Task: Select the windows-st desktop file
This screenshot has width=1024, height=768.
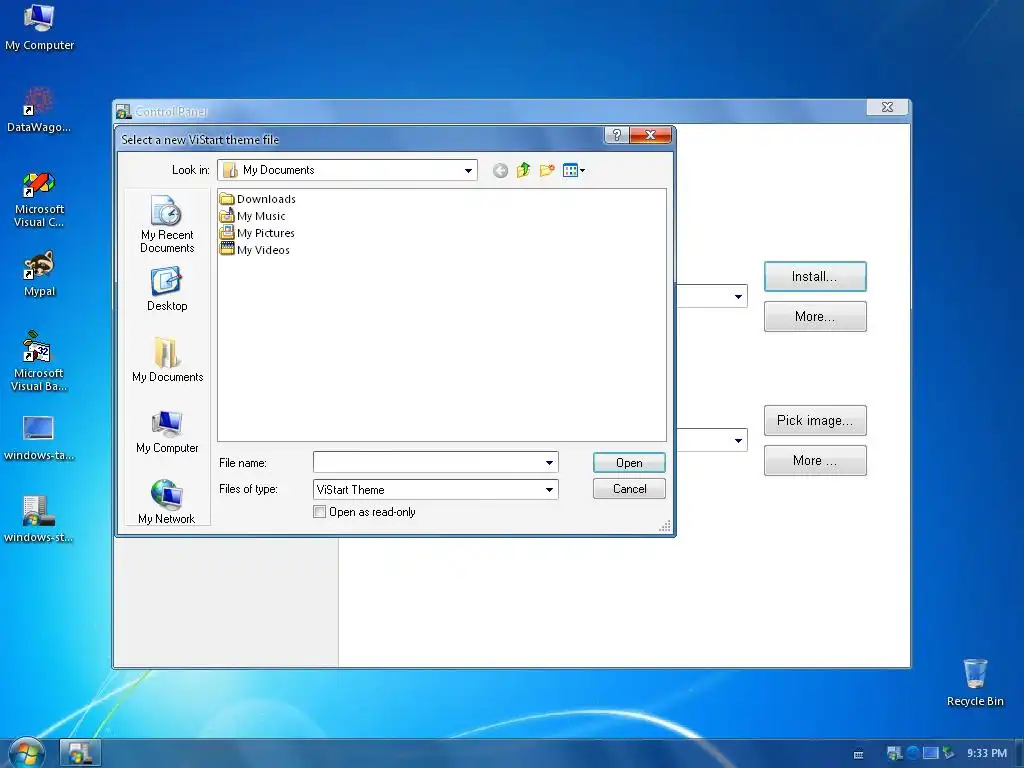Action: pyautogui.click(x=39, y=519)
